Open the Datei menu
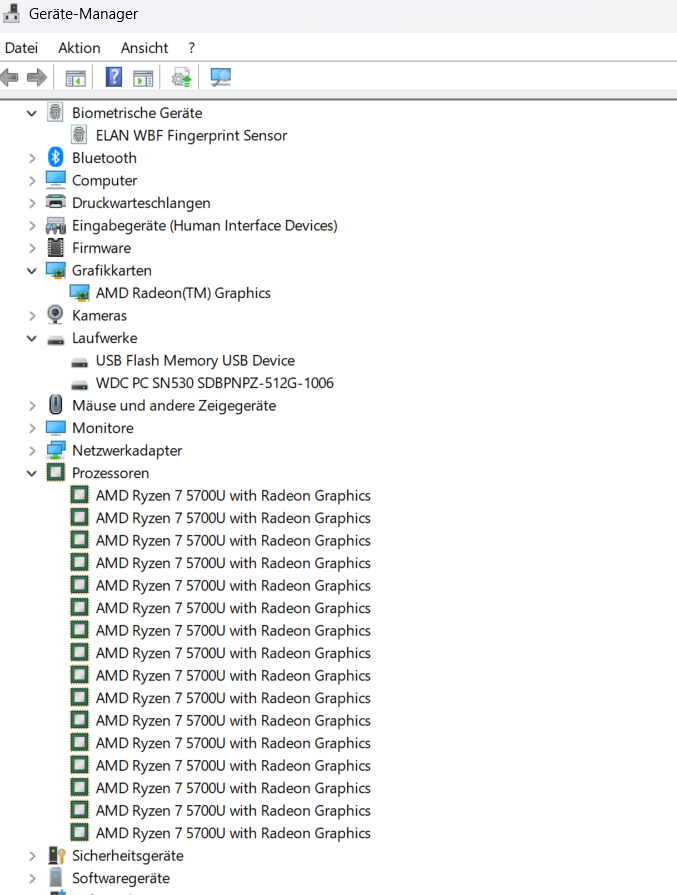The image size is (677, 895). coord(21,48)
